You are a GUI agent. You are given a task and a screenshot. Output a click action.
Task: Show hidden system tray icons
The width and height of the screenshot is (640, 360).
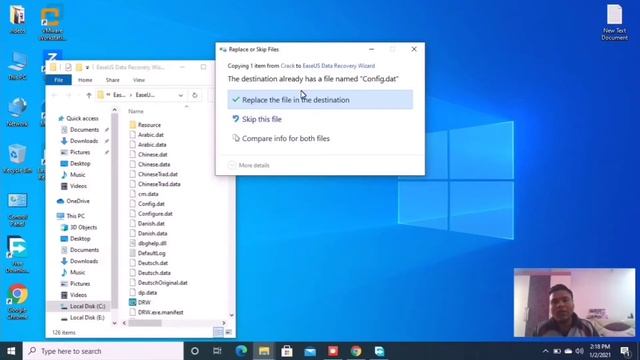coord(546,351)
